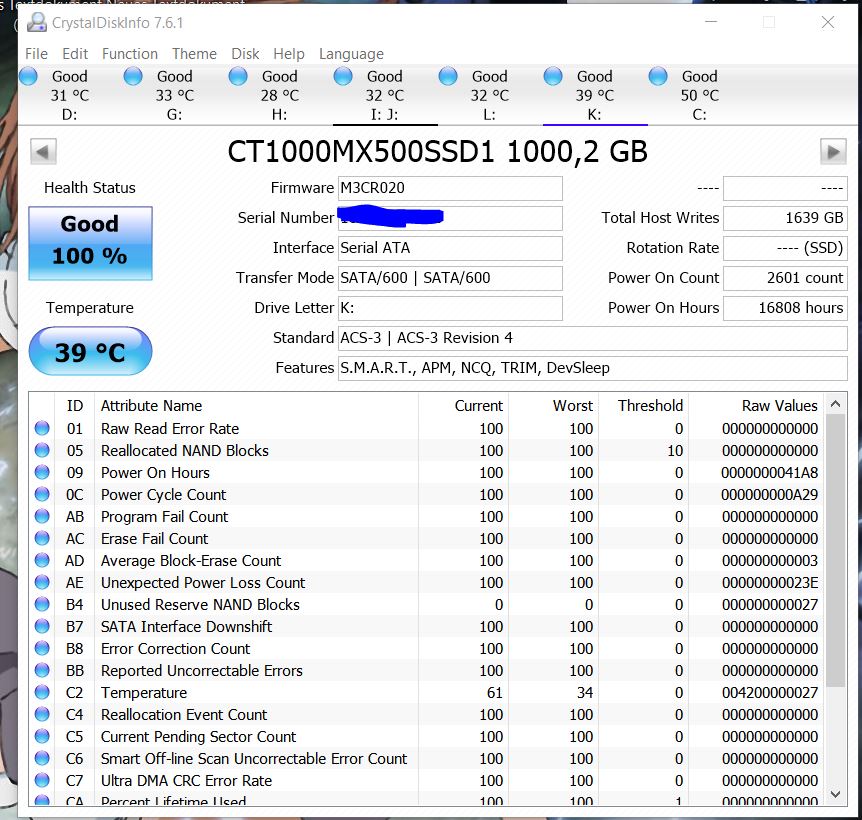Click Total Host Writes value 1639 GB
The image size is (862, 820).
pos(785,218)
